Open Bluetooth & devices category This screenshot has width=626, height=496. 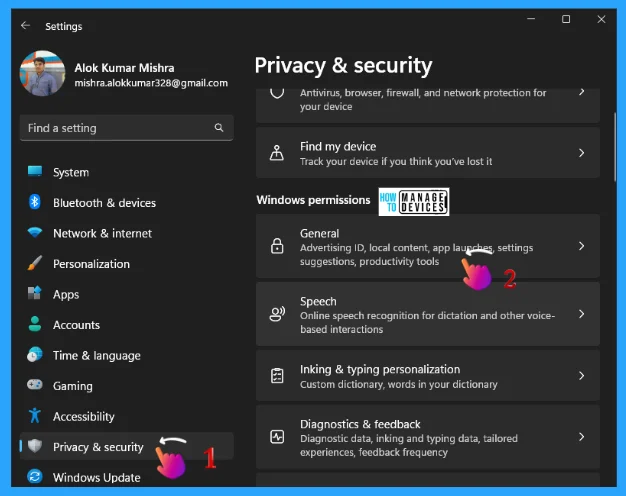coord(105,203)
